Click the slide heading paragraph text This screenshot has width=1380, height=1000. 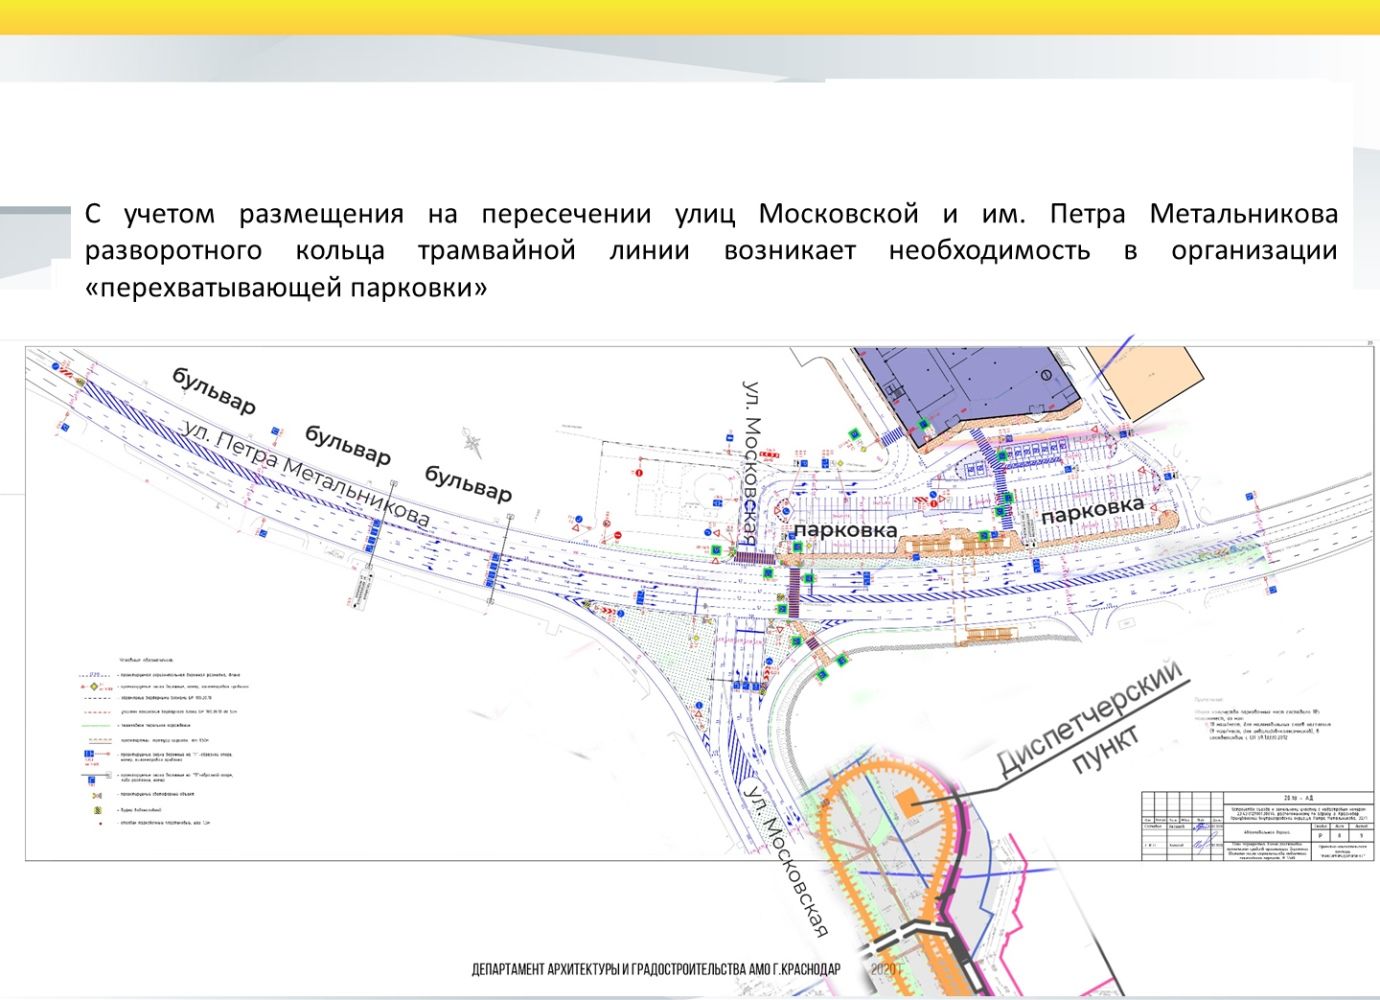tap(710, 250)
